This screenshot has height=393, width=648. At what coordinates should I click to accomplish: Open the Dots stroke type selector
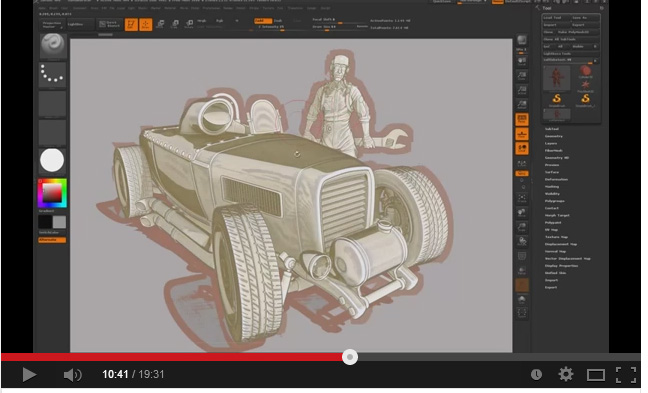click(x=52, y=75)
